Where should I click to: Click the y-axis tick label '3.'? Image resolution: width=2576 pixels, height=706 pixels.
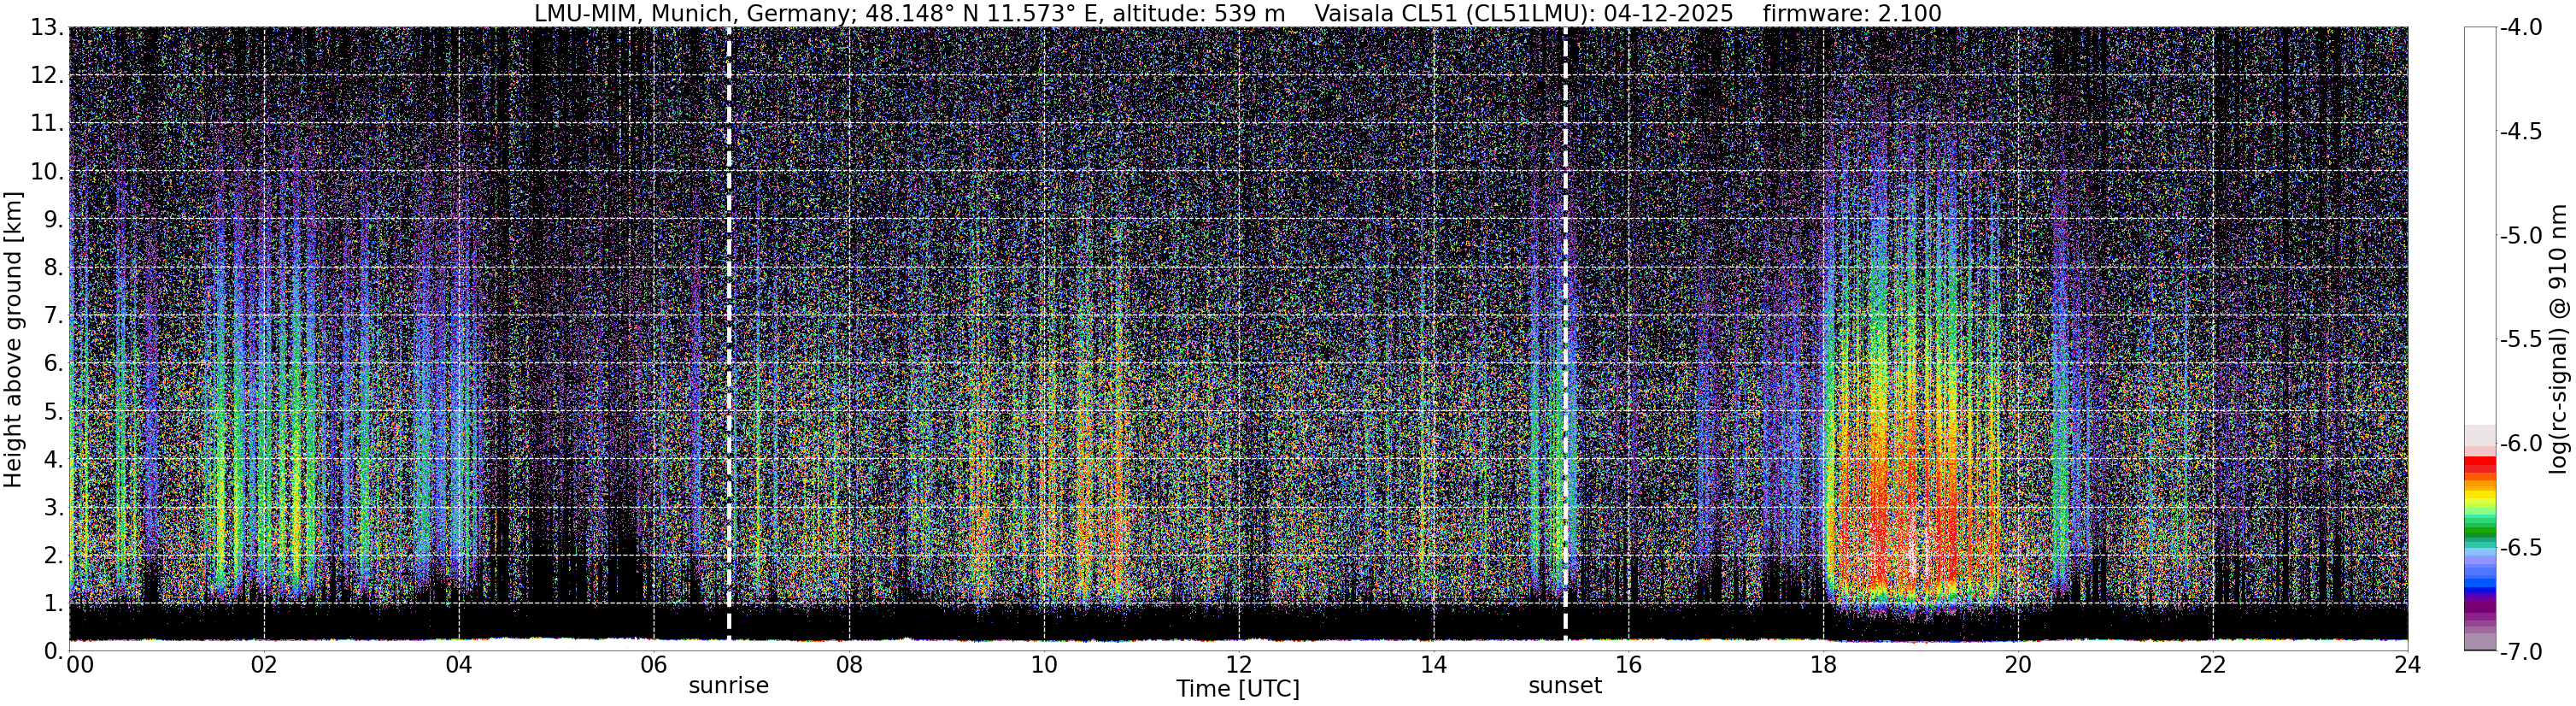tap(54, 508)
